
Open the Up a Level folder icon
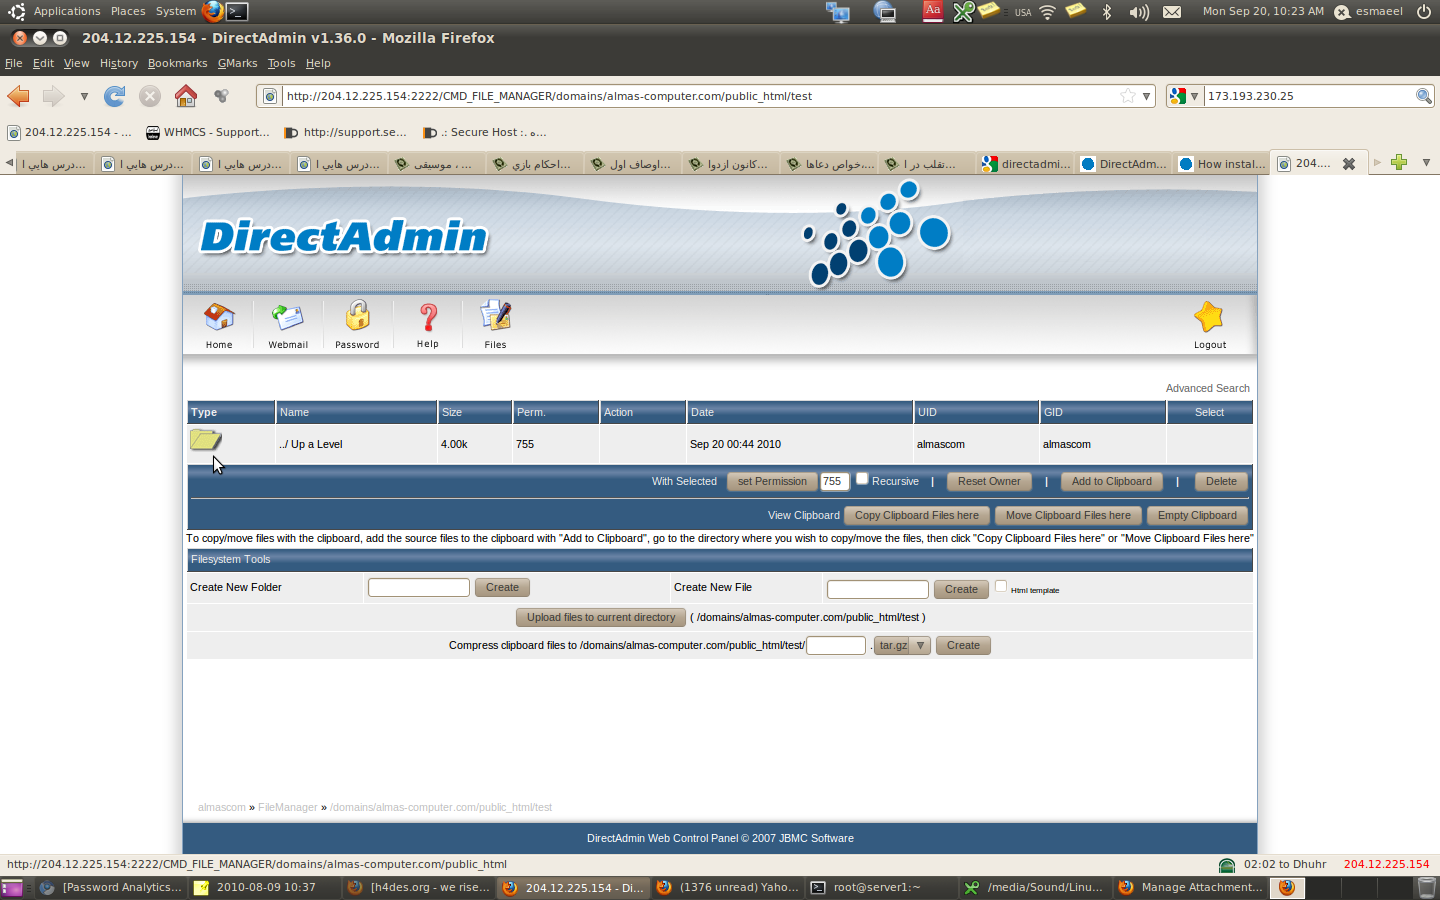205,440
